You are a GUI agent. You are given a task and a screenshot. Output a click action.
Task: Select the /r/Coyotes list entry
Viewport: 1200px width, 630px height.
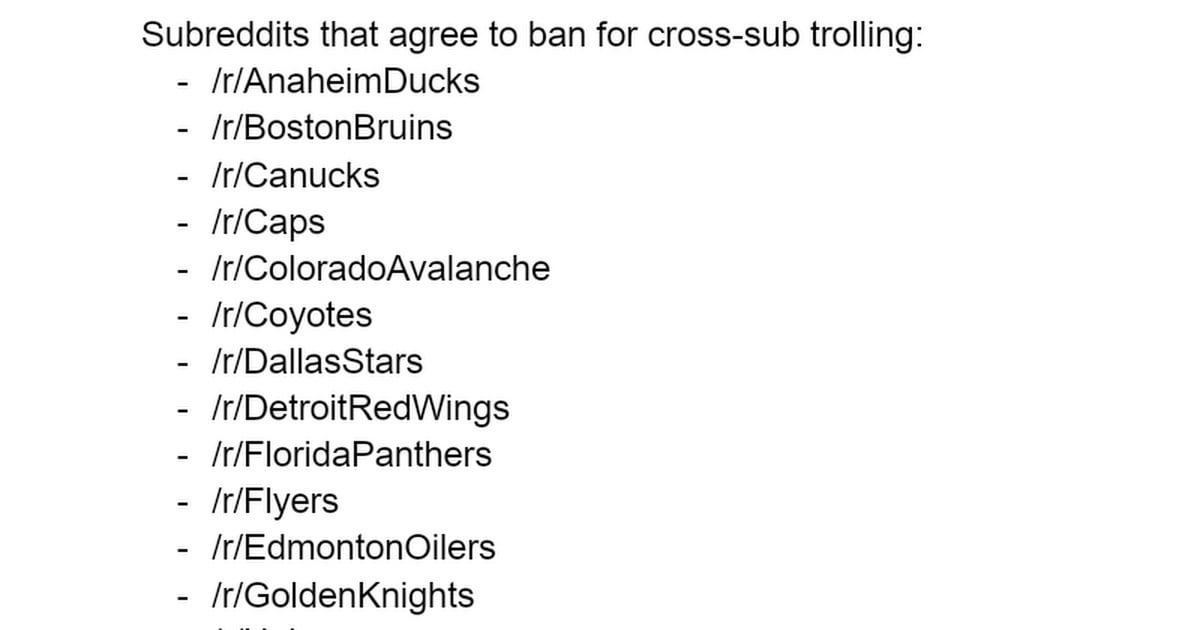(x=291, y=315)
